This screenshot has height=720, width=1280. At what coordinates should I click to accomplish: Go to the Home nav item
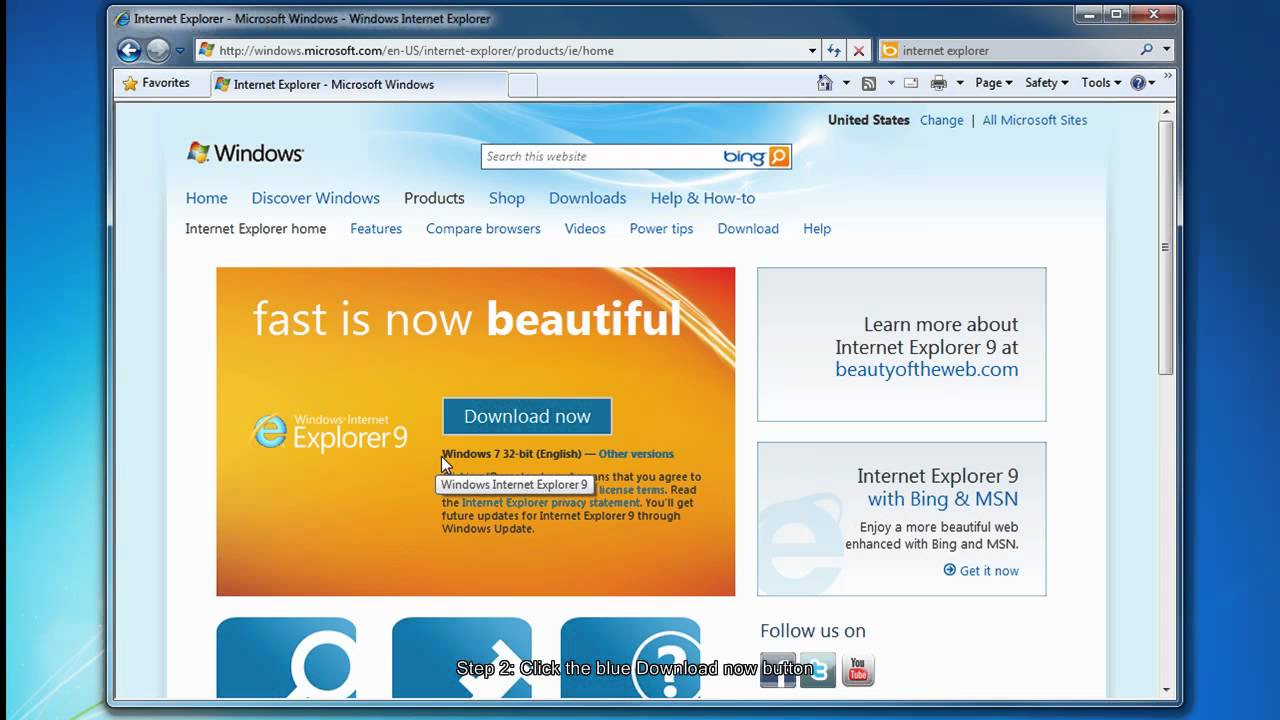pos(206,198)
